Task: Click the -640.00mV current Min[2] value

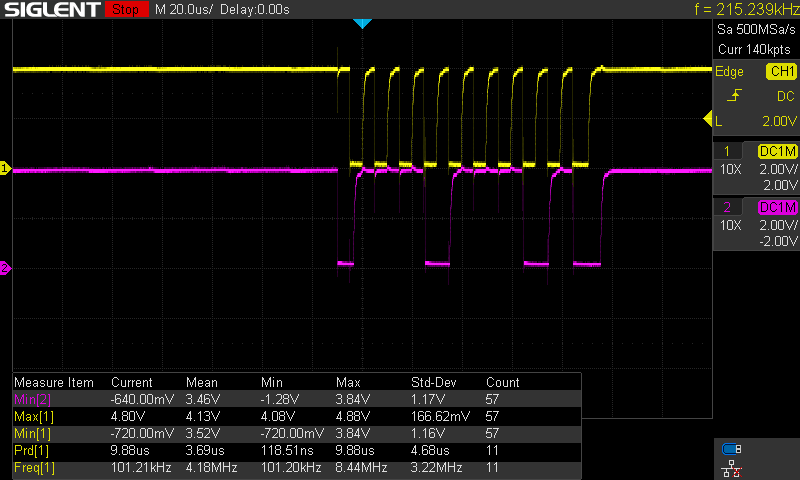Action: coord(142,399)
